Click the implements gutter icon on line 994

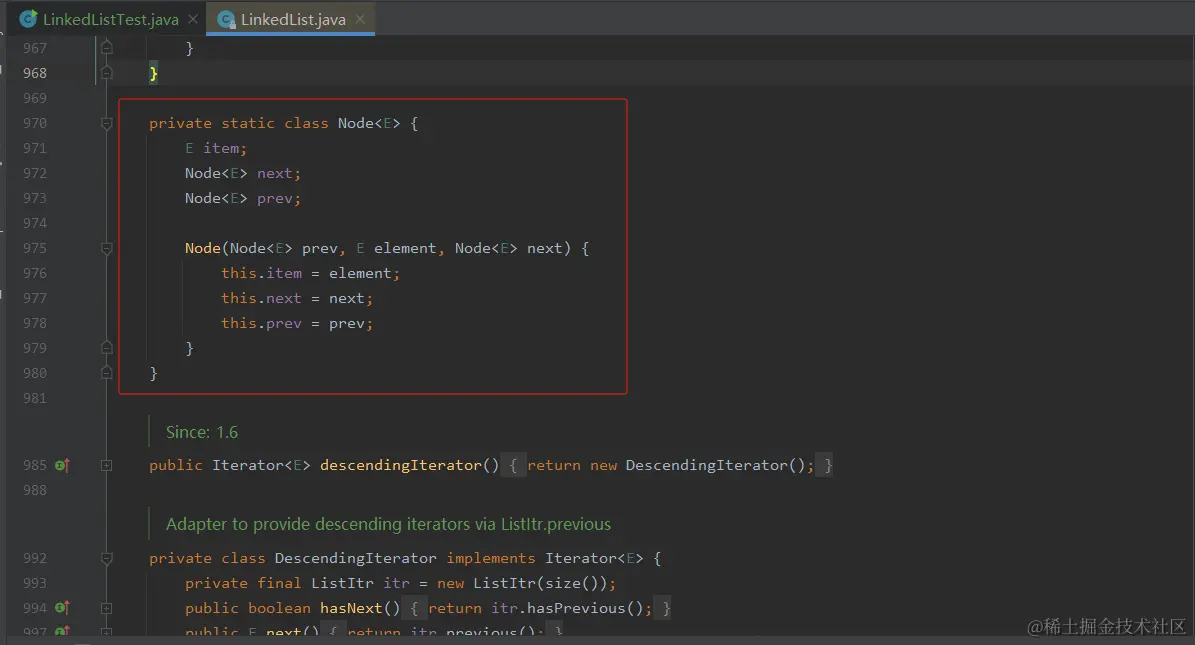(62, 608)
